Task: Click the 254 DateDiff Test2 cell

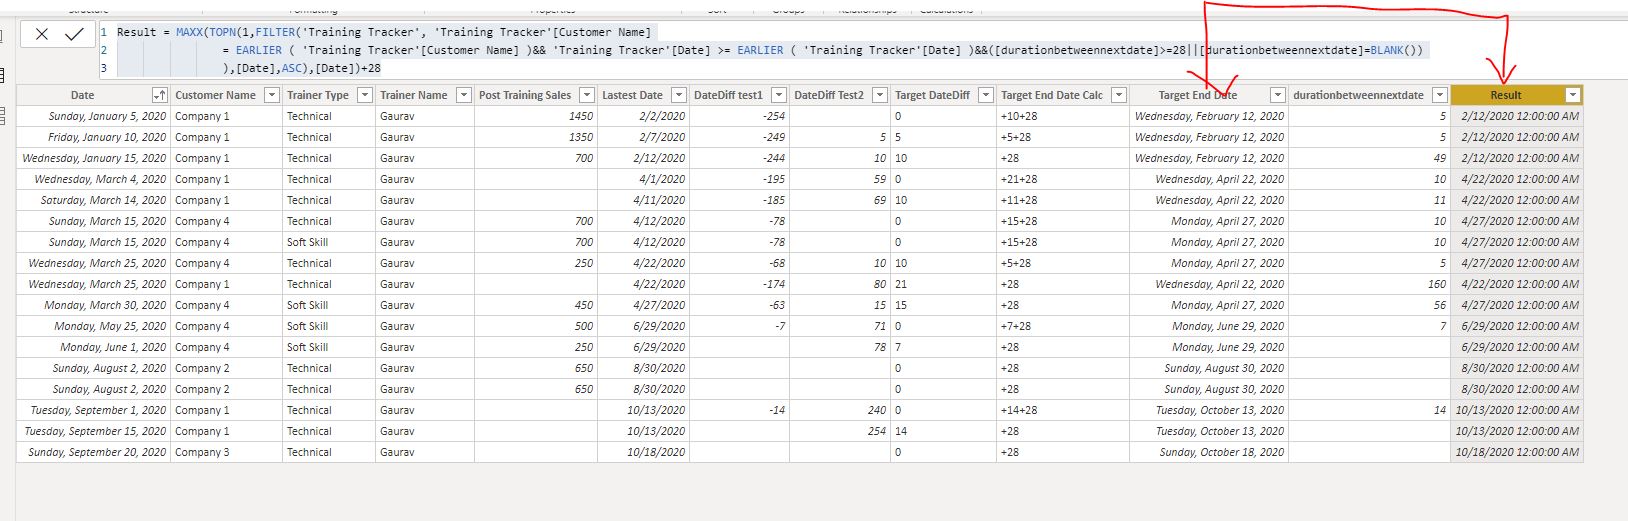Action: tap(840, 431)
